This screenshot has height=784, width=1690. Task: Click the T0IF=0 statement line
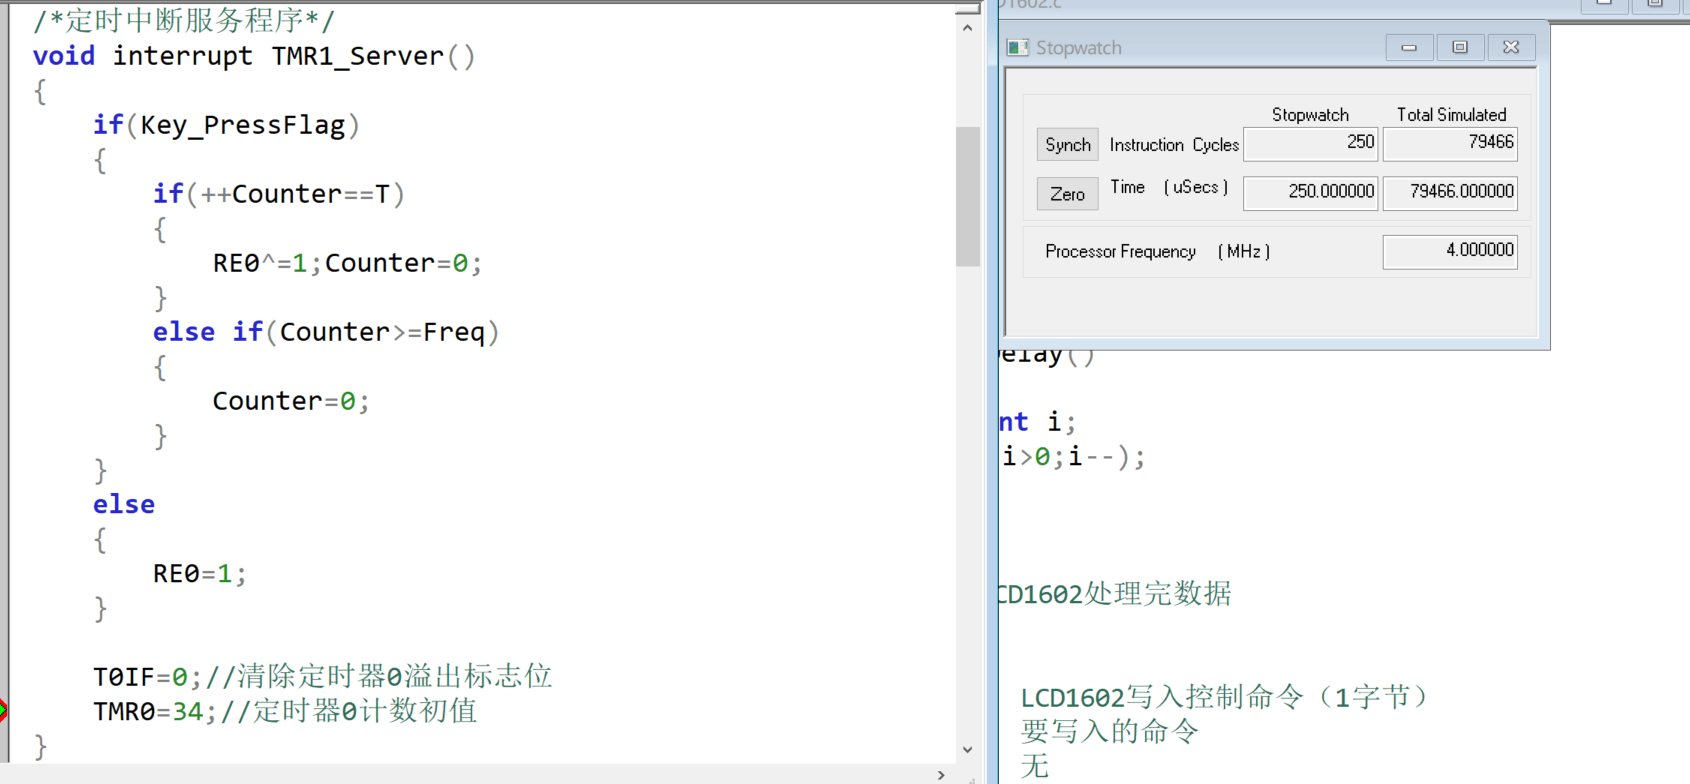point(140,677)
